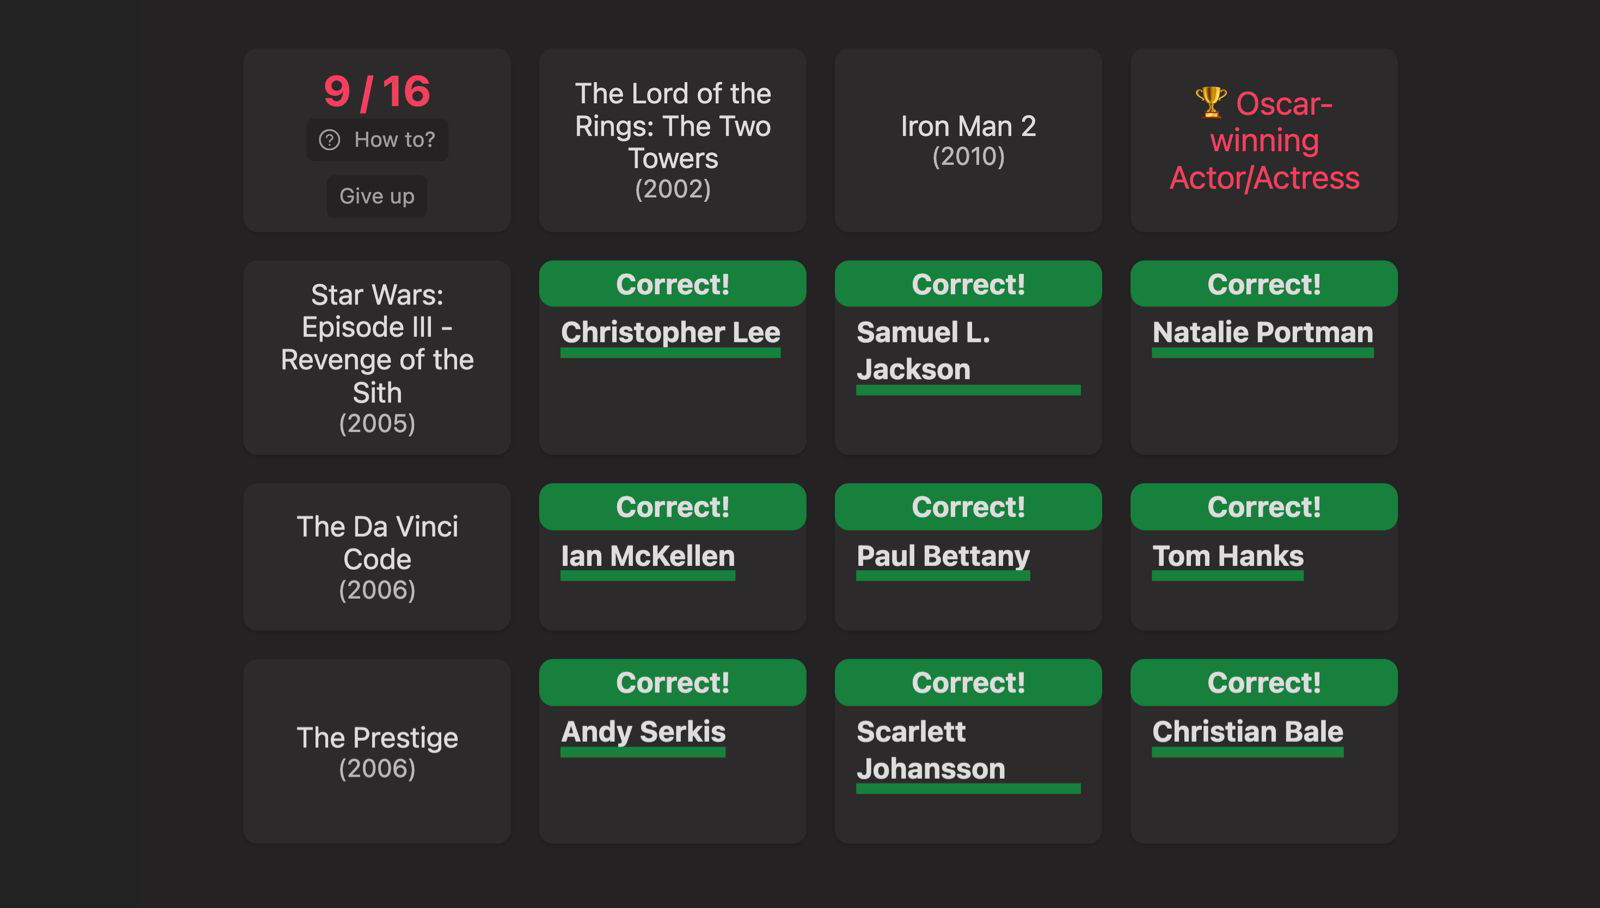This screenshot has height=908, width=1600.
Task: Click Paul Bettany's name link
Action: coord(943,556)
